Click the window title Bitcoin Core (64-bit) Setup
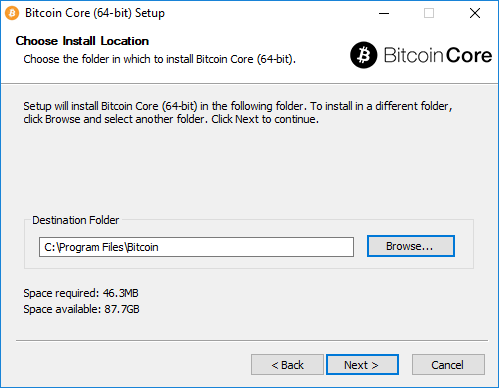 (x=95, y=13)
